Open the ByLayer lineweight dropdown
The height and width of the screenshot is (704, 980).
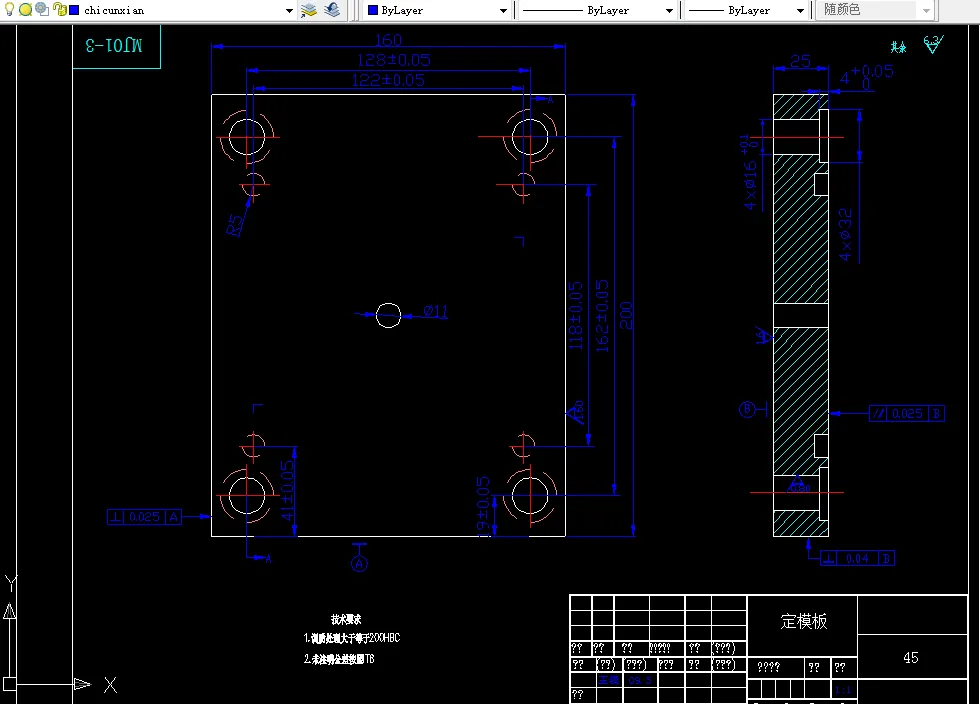(800, 11)
